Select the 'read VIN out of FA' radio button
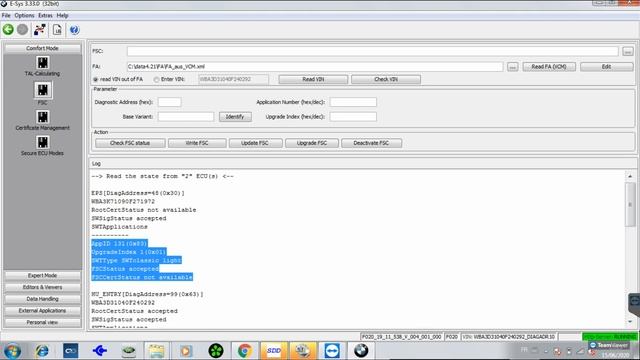The width and height of the screenshot is (640, 360). pos(96,80)
